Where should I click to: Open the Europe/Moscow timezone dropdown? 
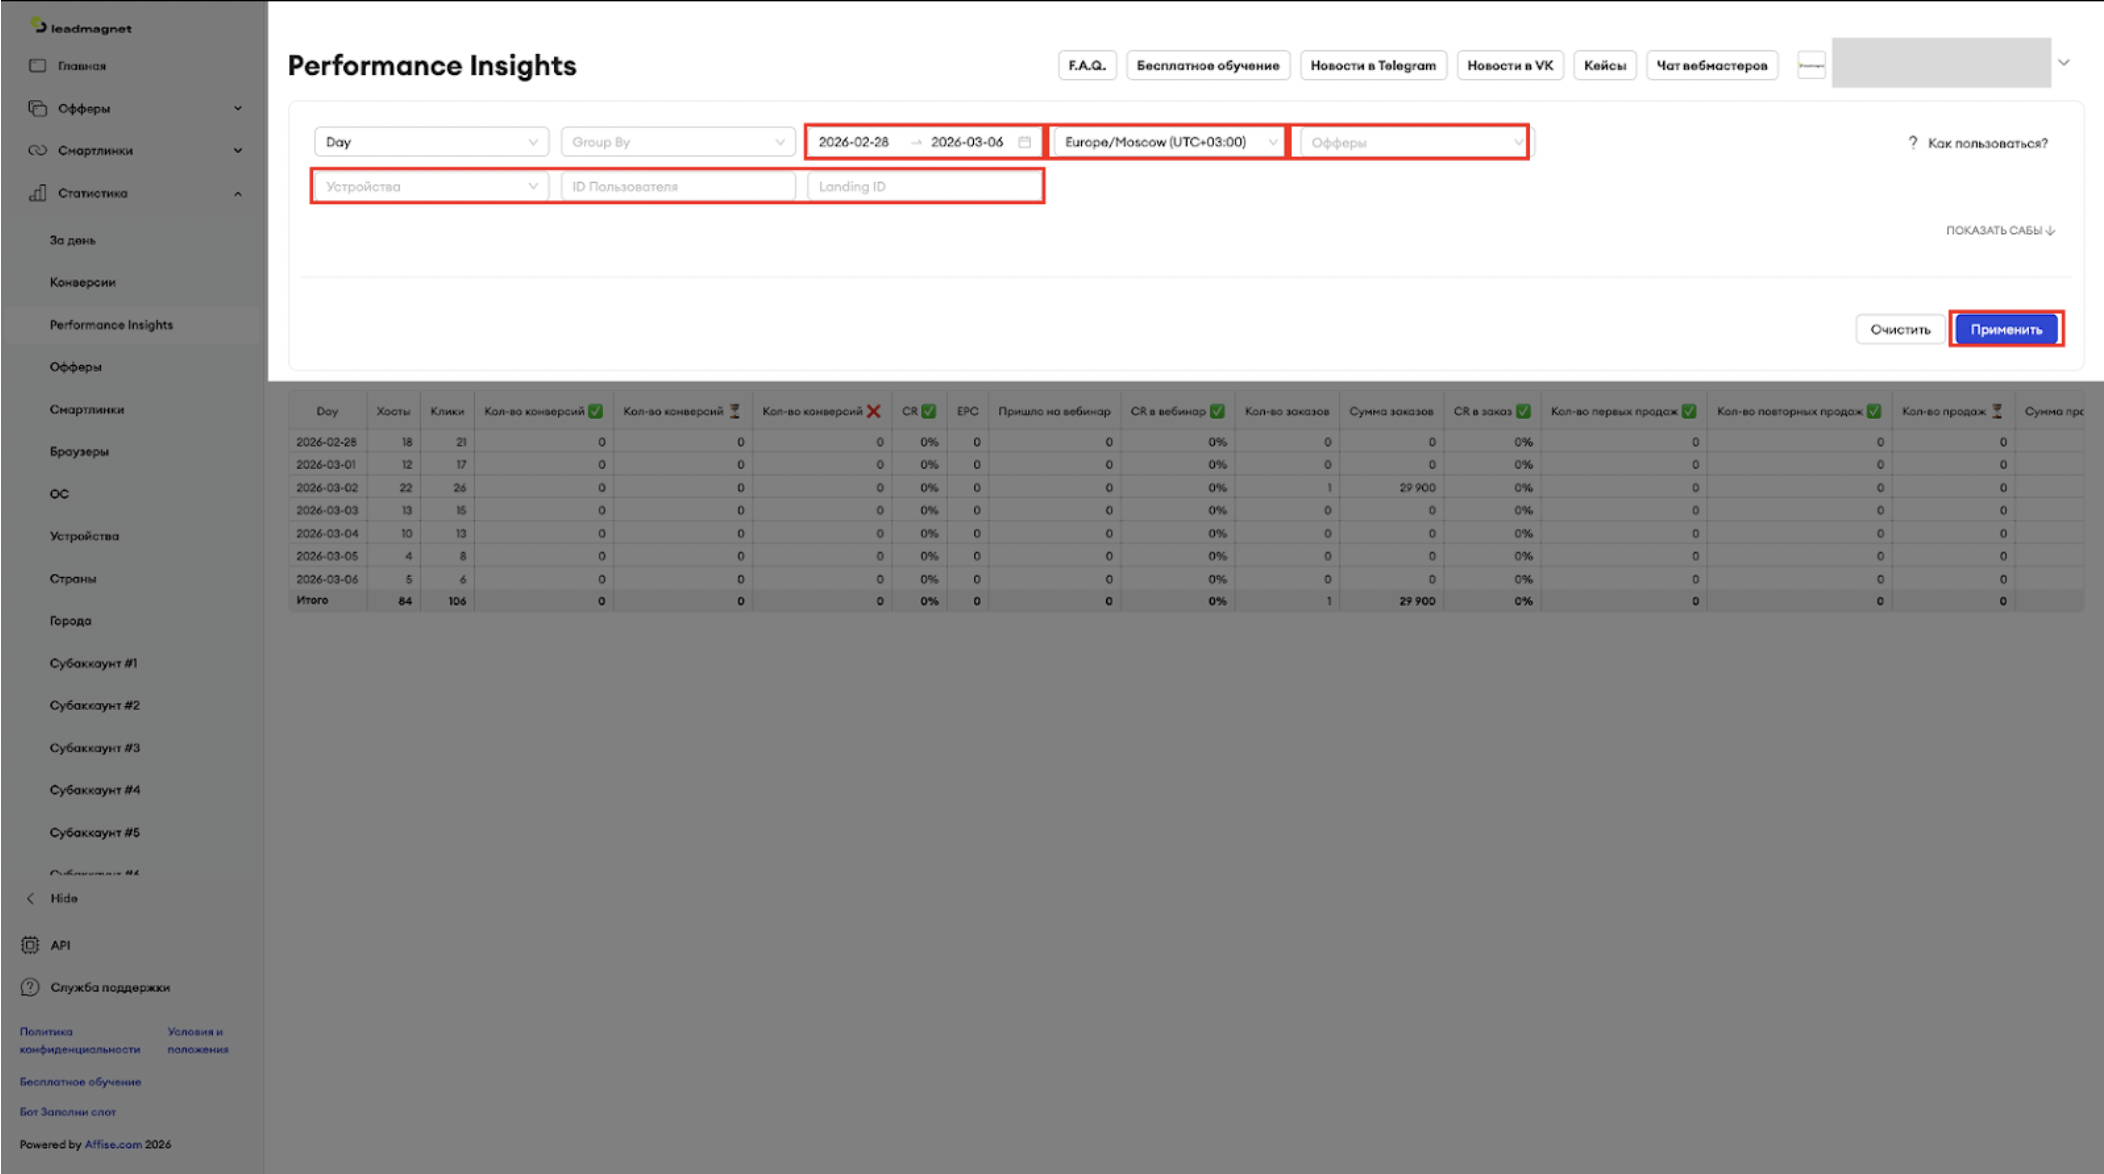[1168, 142]
